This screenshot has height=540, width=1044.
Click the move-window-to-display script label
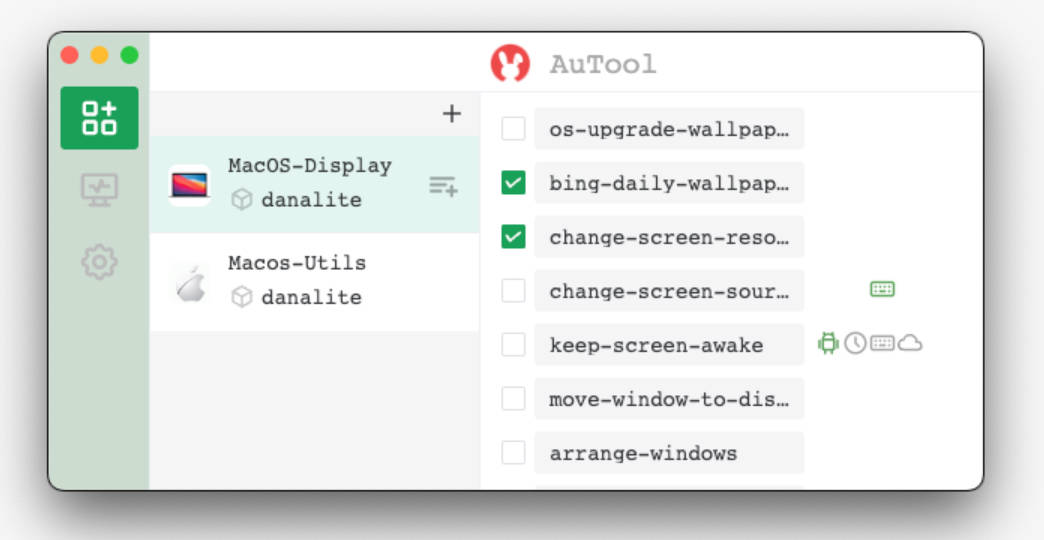point(669,399)
